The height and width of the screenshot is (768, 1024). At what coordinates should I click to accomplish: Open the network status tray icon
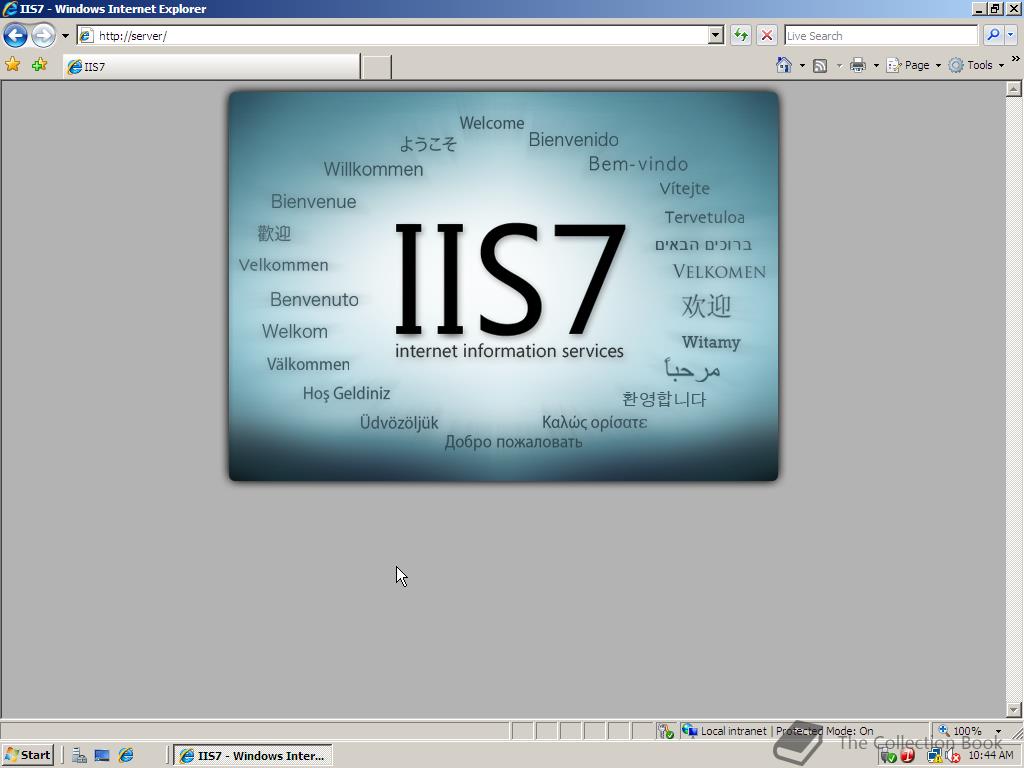coord(934,756)
